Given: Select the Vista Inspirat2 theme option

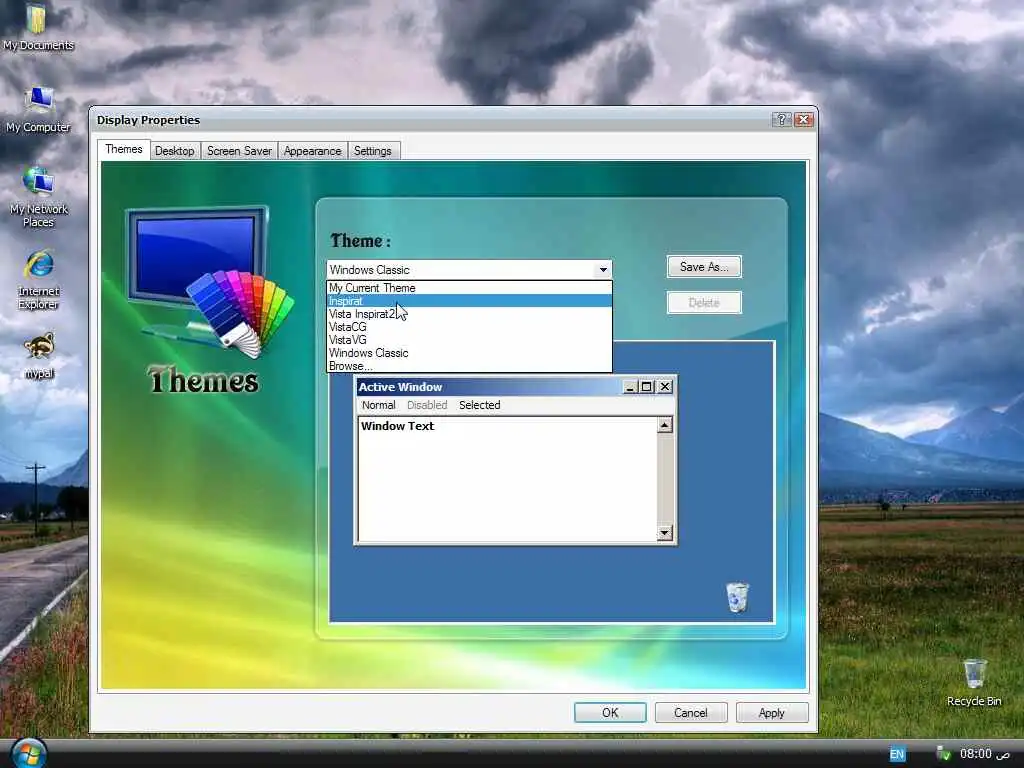Looking at the screenshot, I should coord(469,313).
